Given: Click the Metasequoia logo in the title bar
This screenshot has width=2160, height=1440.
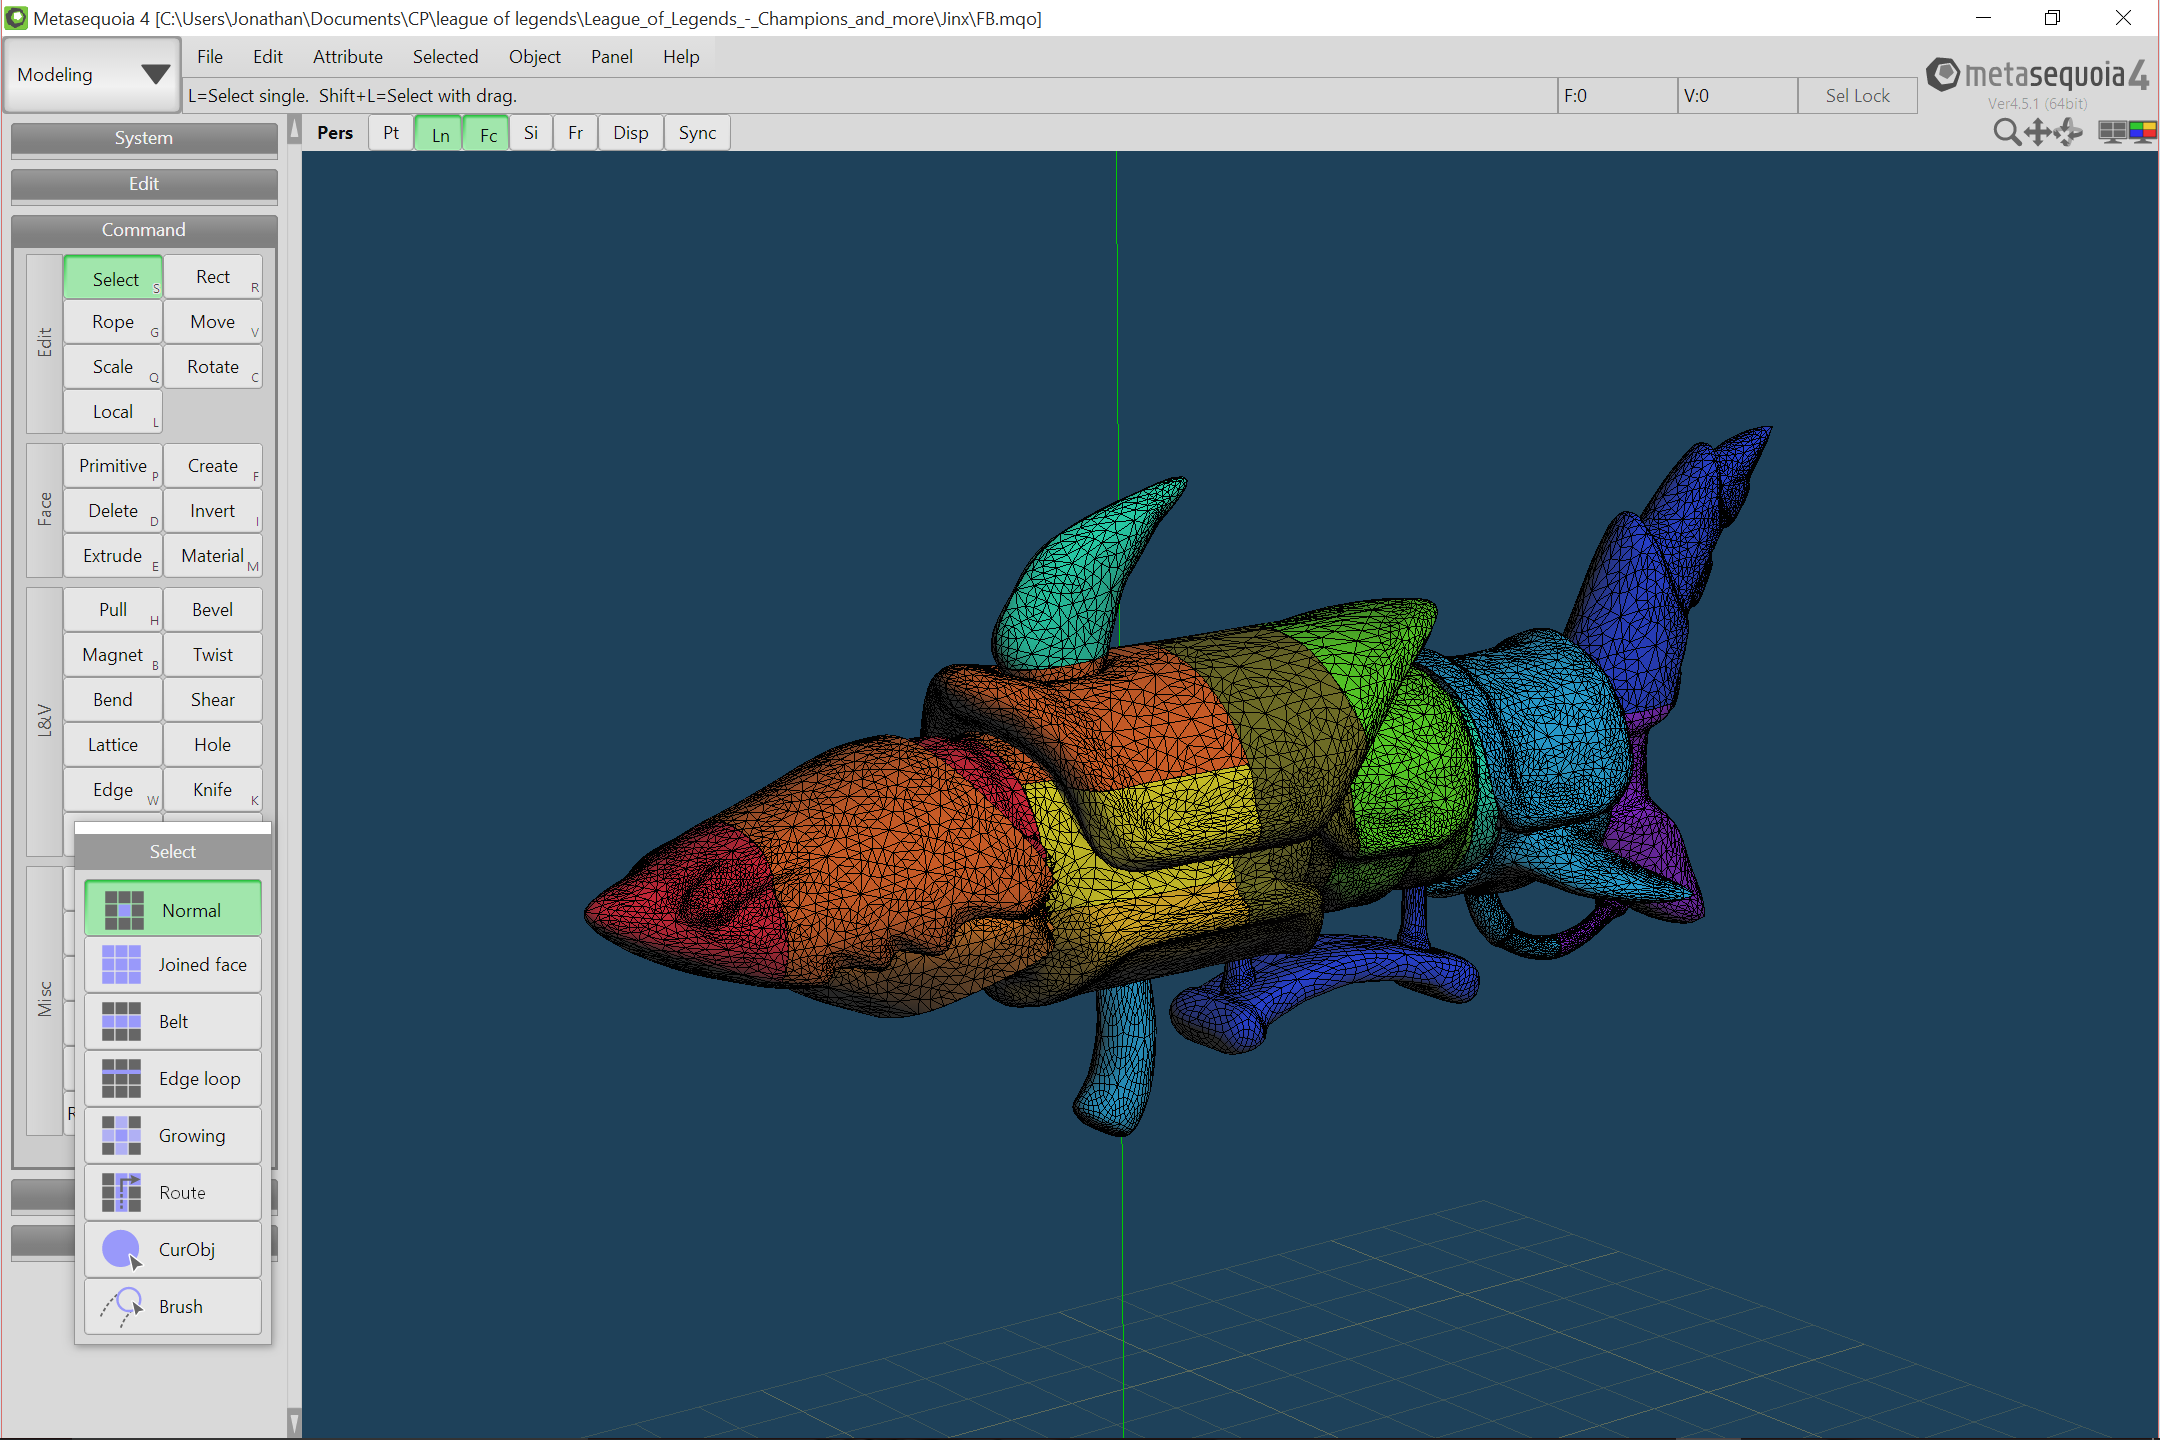Looking at the screenshot, I should pos(16,18).
